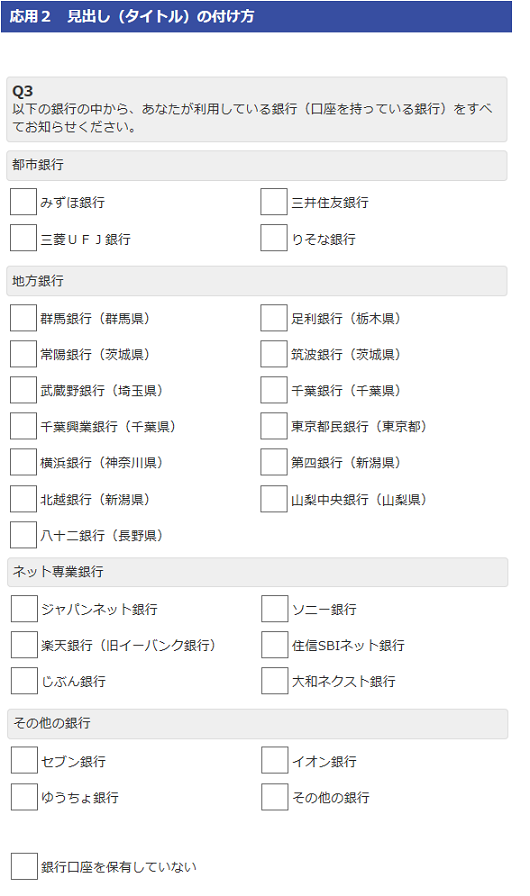Check the 山梨中央銀行（山梨県） checkbox
The width and height of the screenshot is (530, 896).
coord(274,499)
